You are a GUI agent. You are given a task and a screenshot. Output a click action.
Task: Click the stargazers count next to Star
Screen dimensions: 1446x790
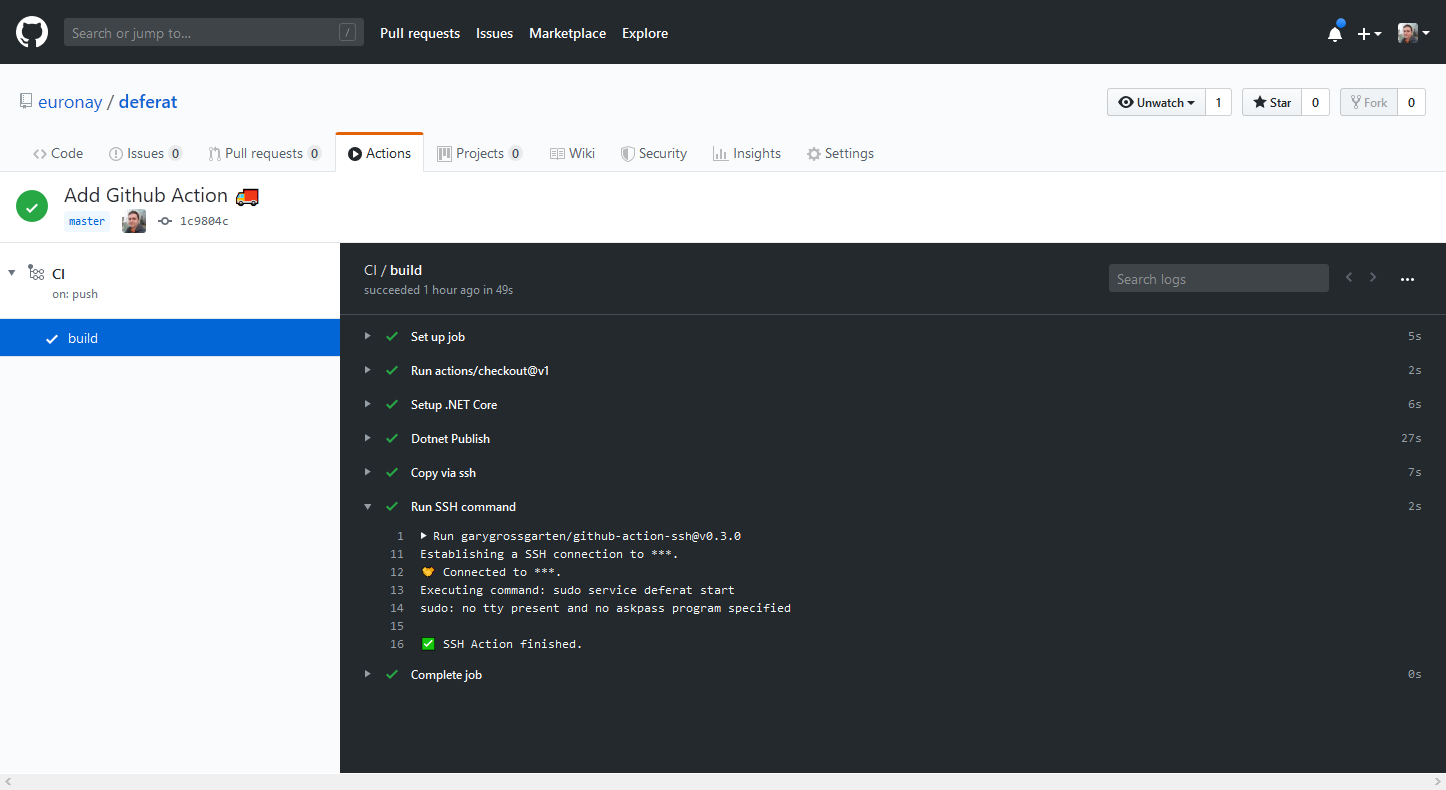coord(1315,102)
